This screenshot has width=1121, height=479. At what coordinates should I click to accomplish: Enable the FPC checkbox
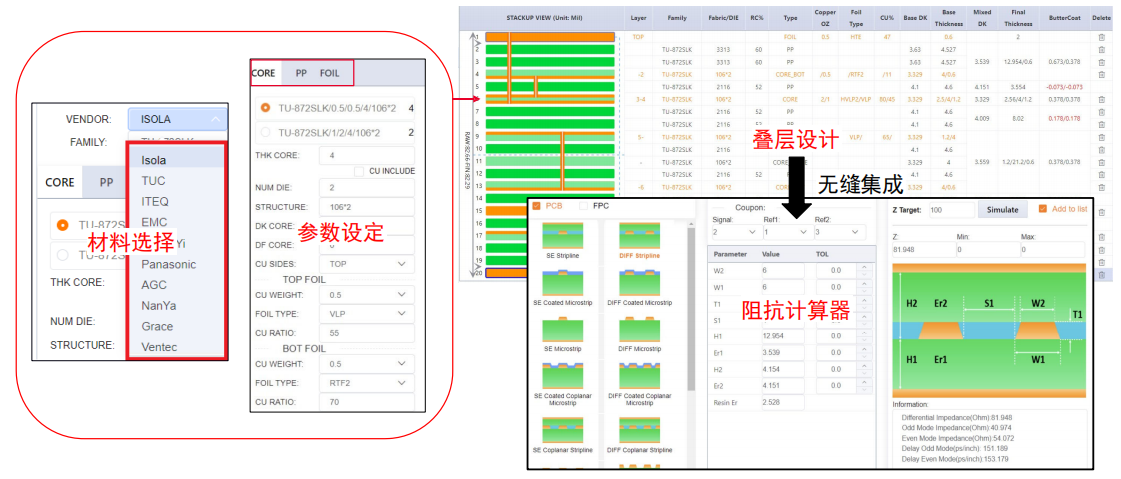tap(583, 206)
